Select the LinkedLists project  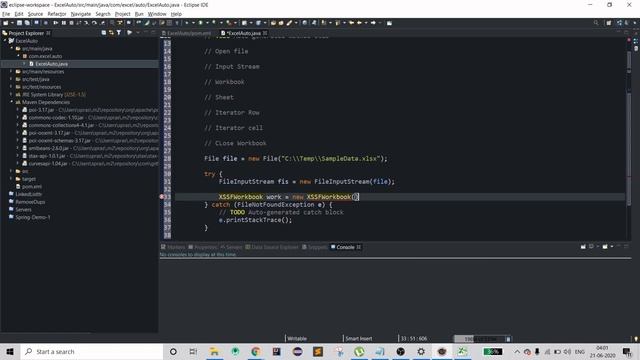[x=28, y=194]
